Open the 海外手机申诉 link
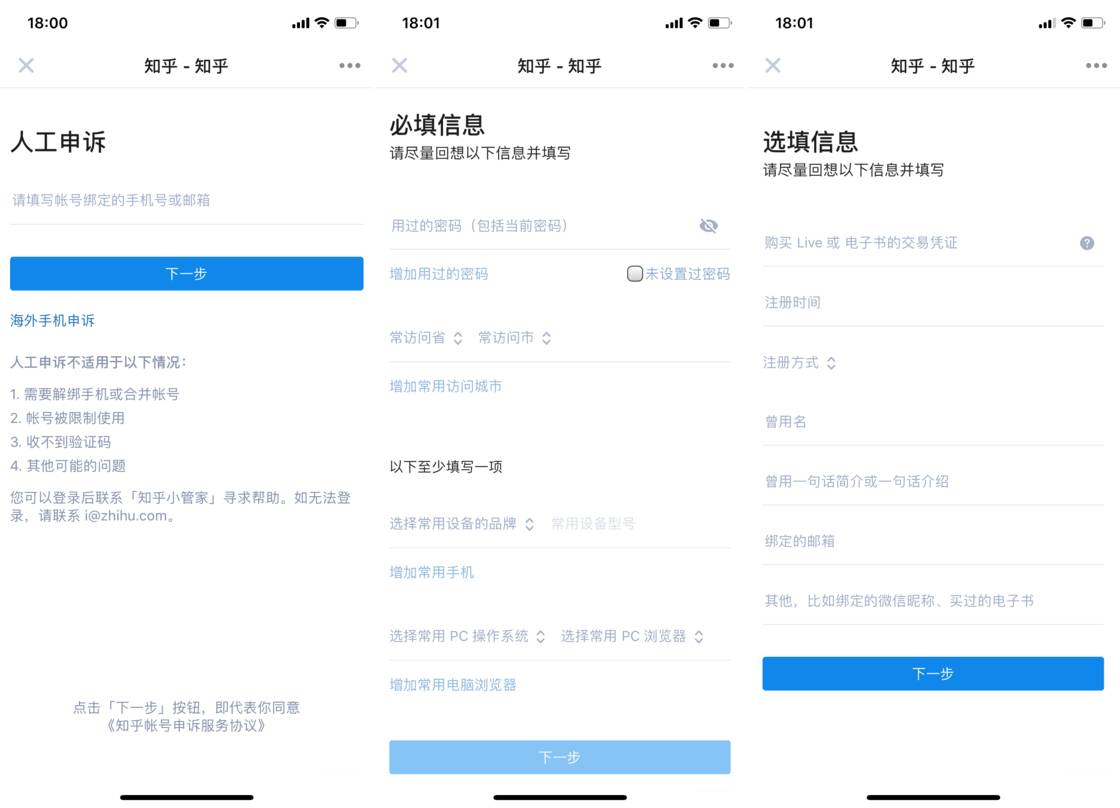This screenshot has width=1120, height=808. (52, 321)
